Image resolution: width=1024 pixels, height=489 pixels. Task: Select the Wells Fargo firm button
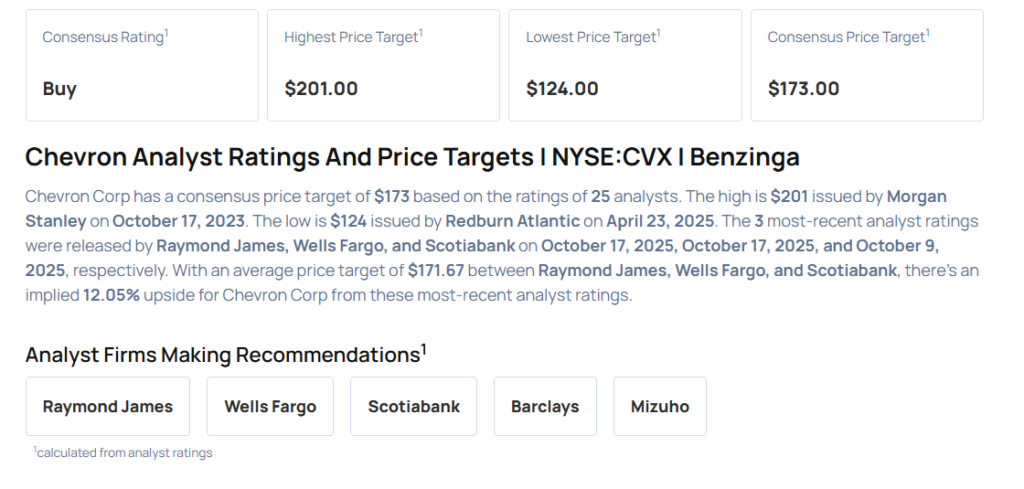(270, 406)
